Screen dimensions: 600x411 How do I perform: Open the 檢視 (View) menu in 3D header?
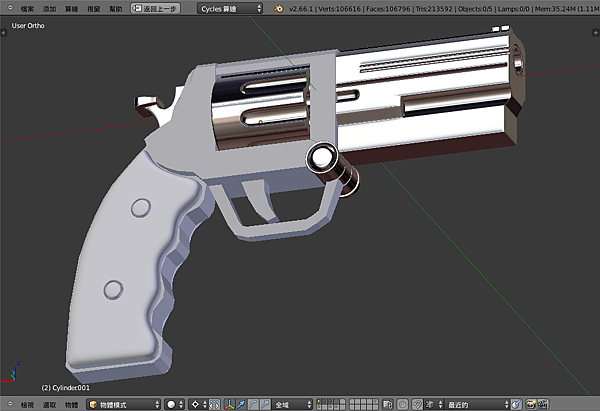(27, 404)
